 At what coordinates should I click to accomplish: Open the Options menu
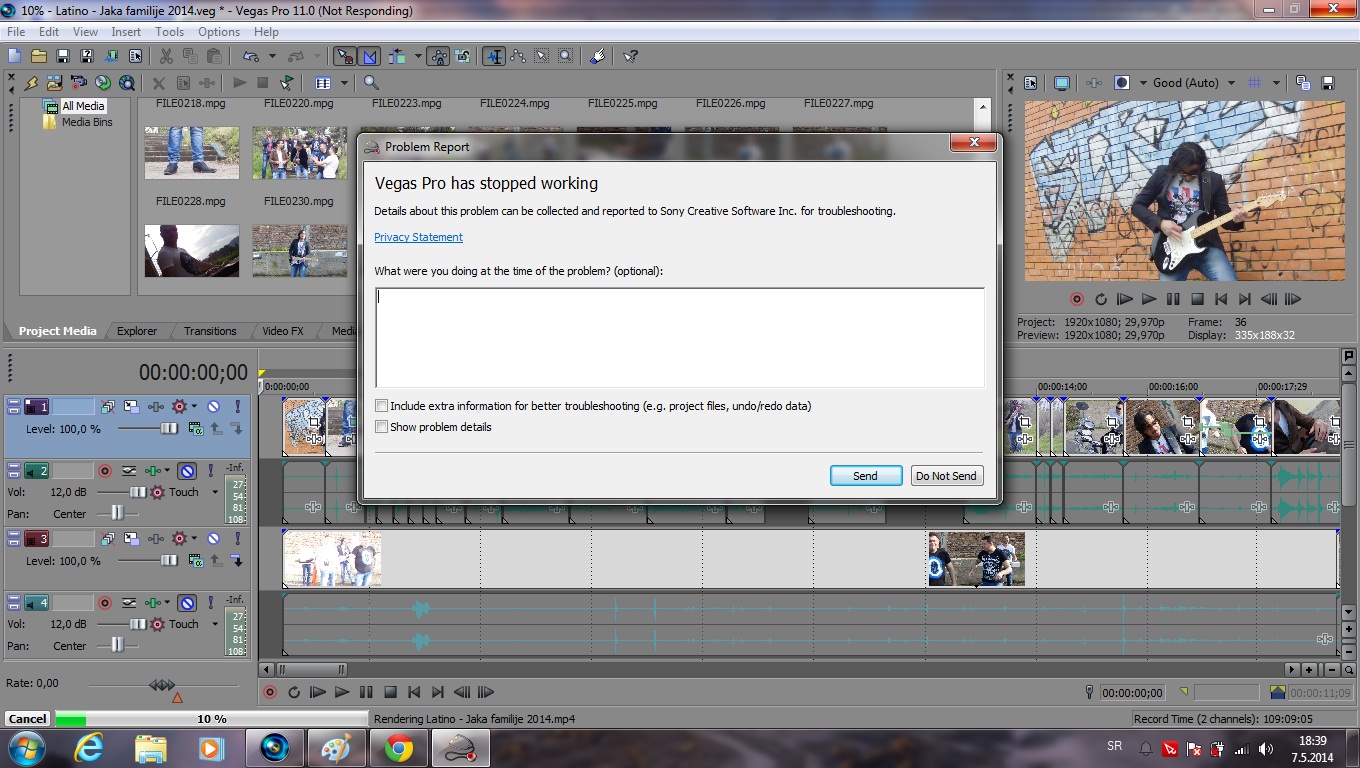pos(219,32)
